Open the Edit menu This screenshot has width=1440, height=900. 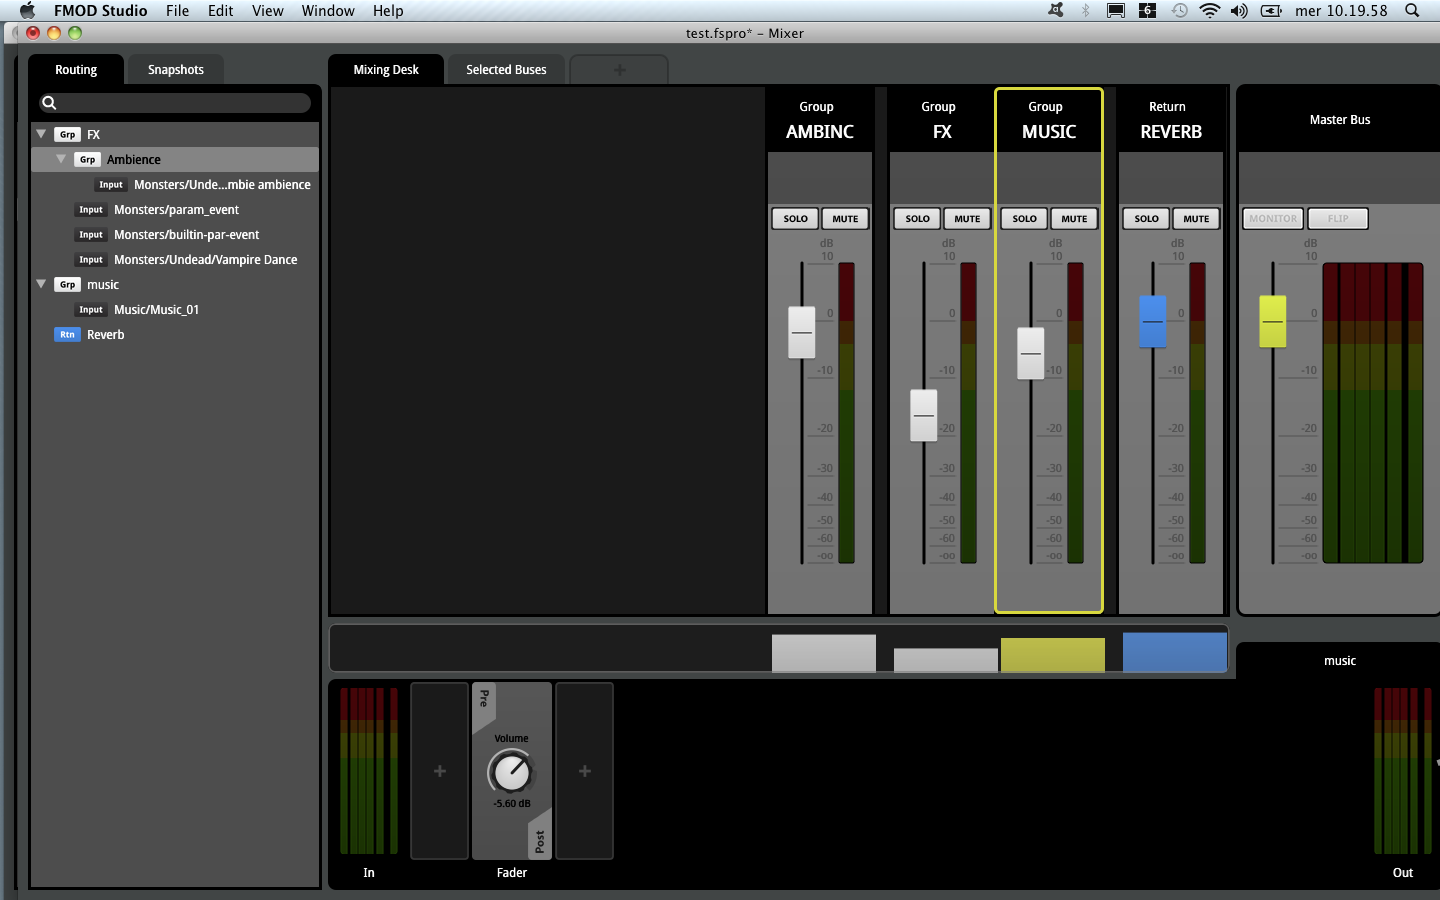coord(220,11)
